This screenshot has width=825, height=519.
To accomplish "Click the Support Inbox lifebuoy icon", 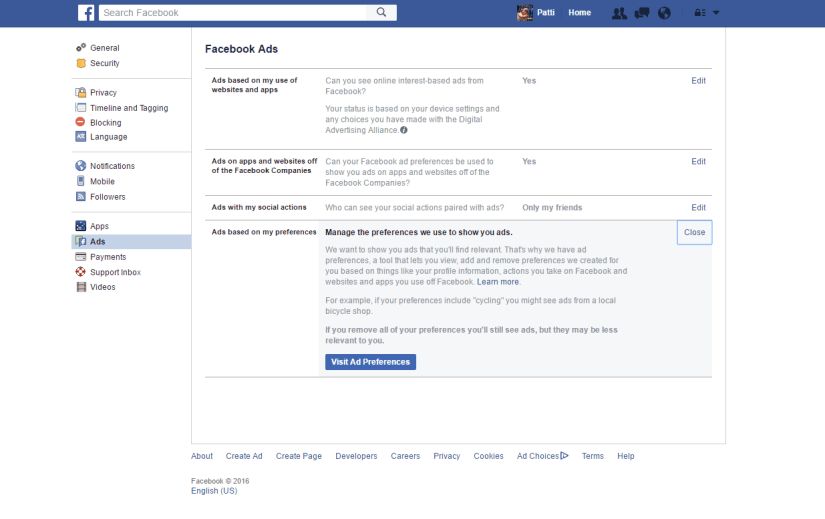I will [x=81, y=272].
